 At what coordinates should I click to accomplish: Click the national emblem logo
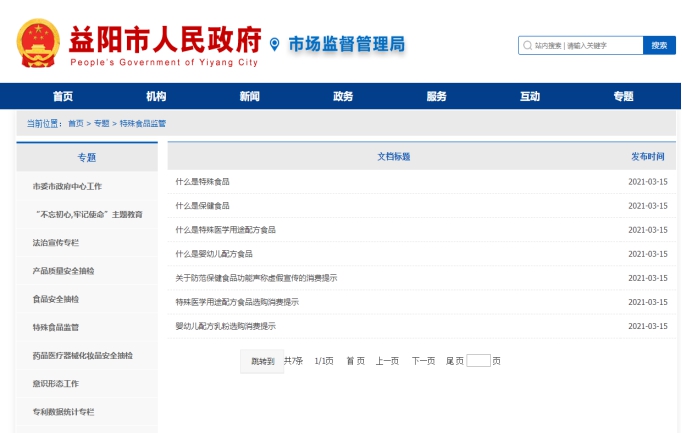tap(38, 42)
